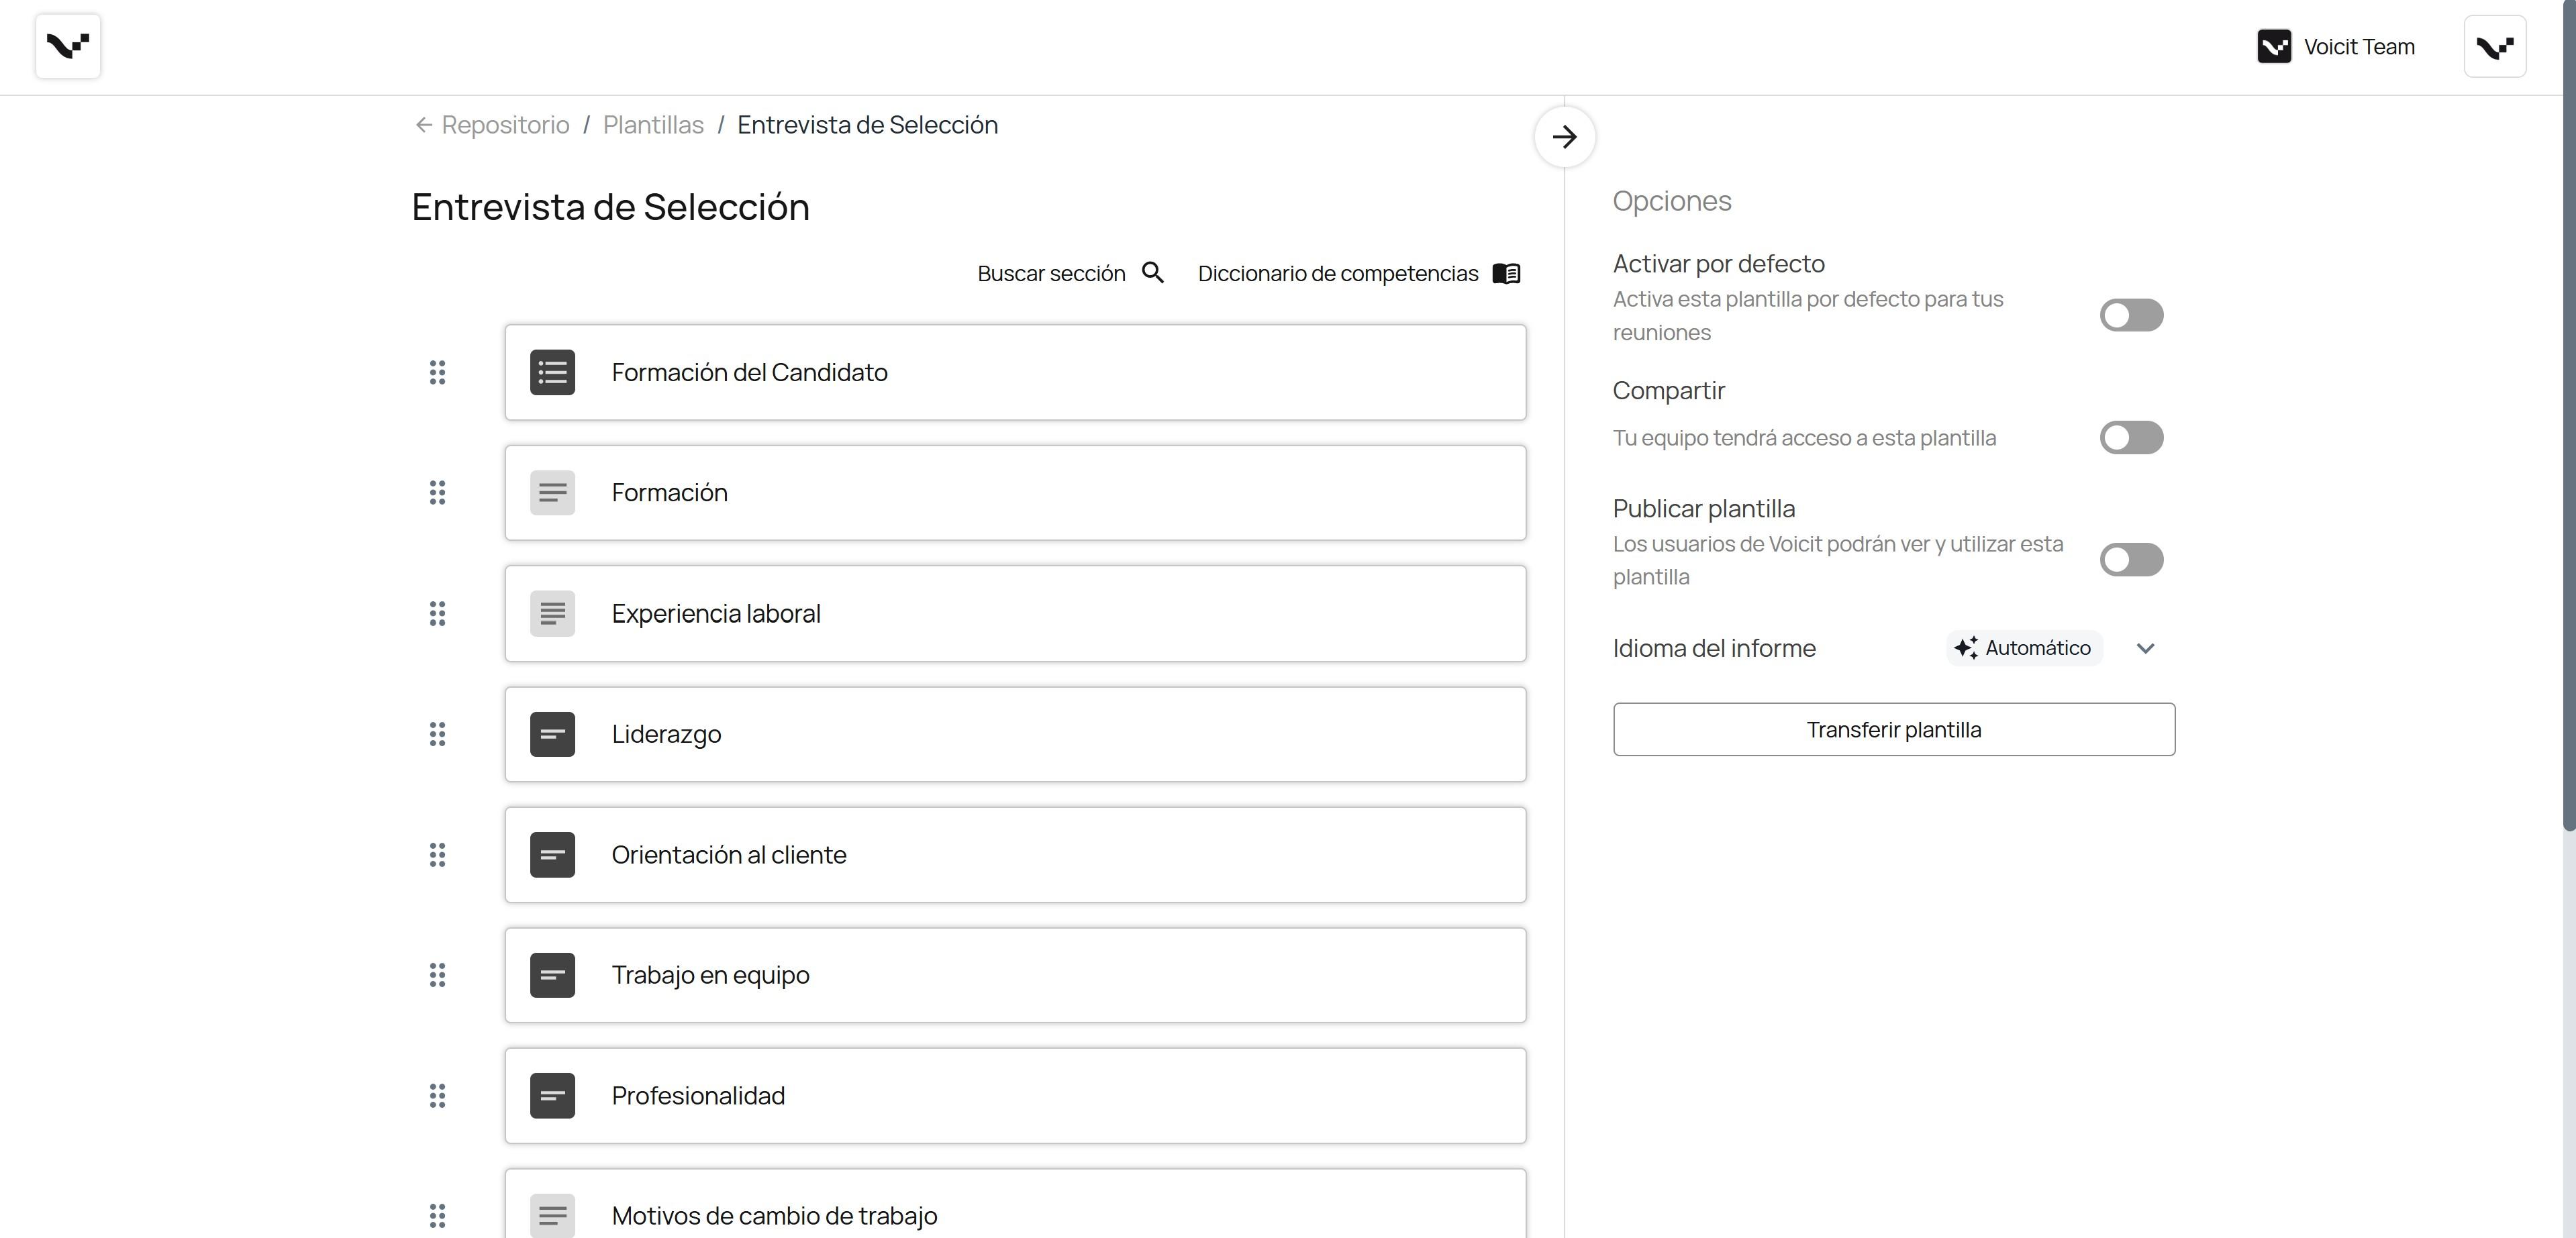
Task: Open the Trabajo en equipo section
Action: pos(1014,975)
